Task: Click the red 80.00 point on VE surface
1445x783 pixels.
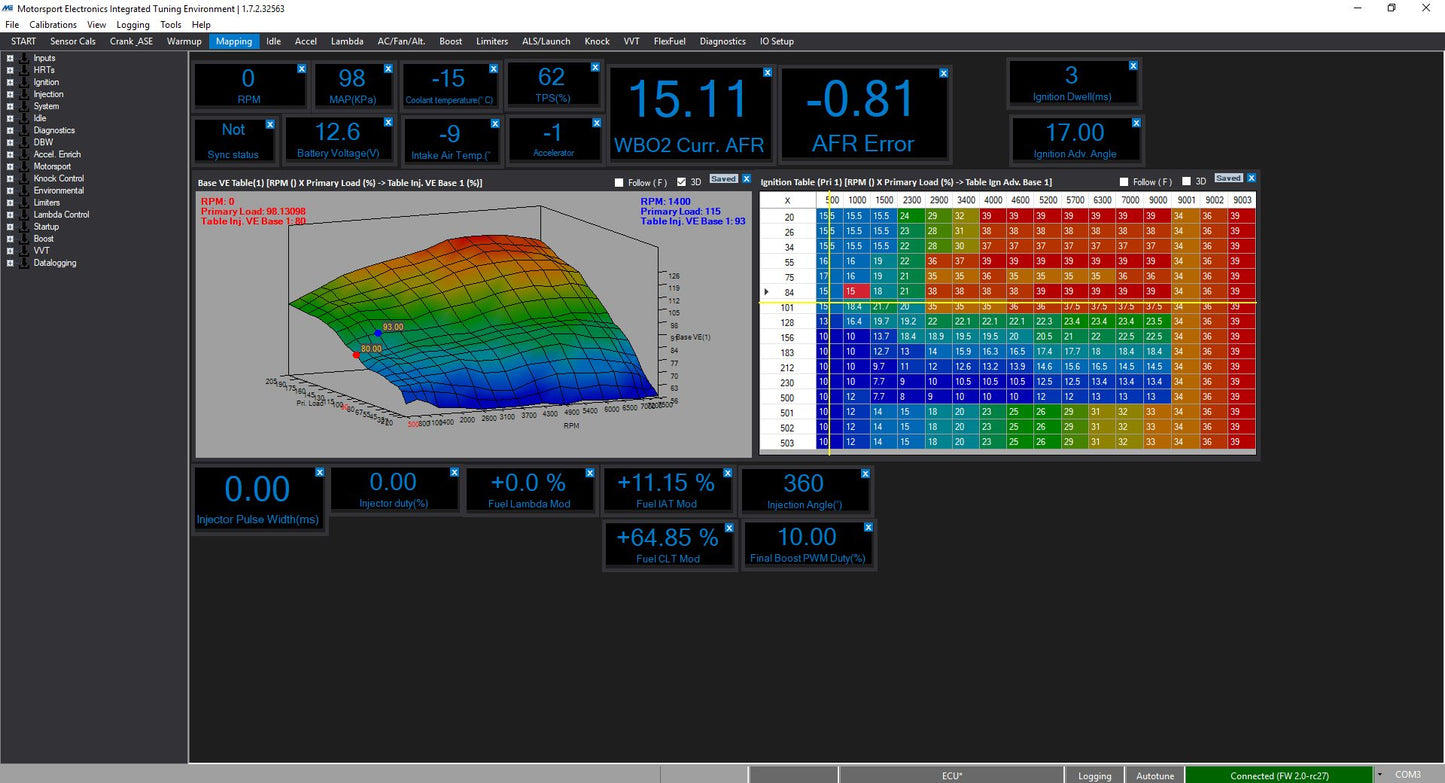Action: click(356, 355)
